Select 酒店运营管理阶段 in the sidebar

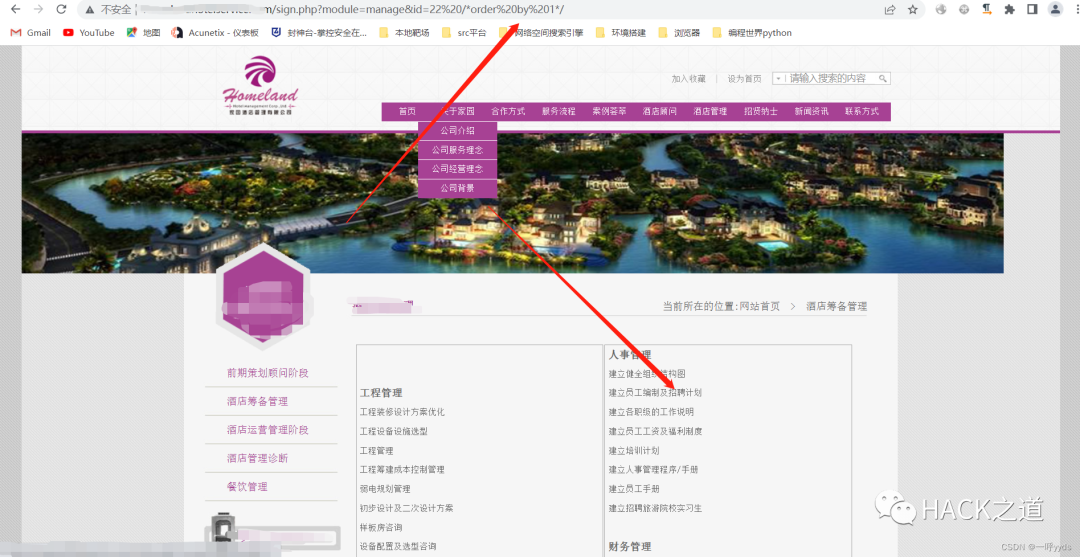coord(267,430)
